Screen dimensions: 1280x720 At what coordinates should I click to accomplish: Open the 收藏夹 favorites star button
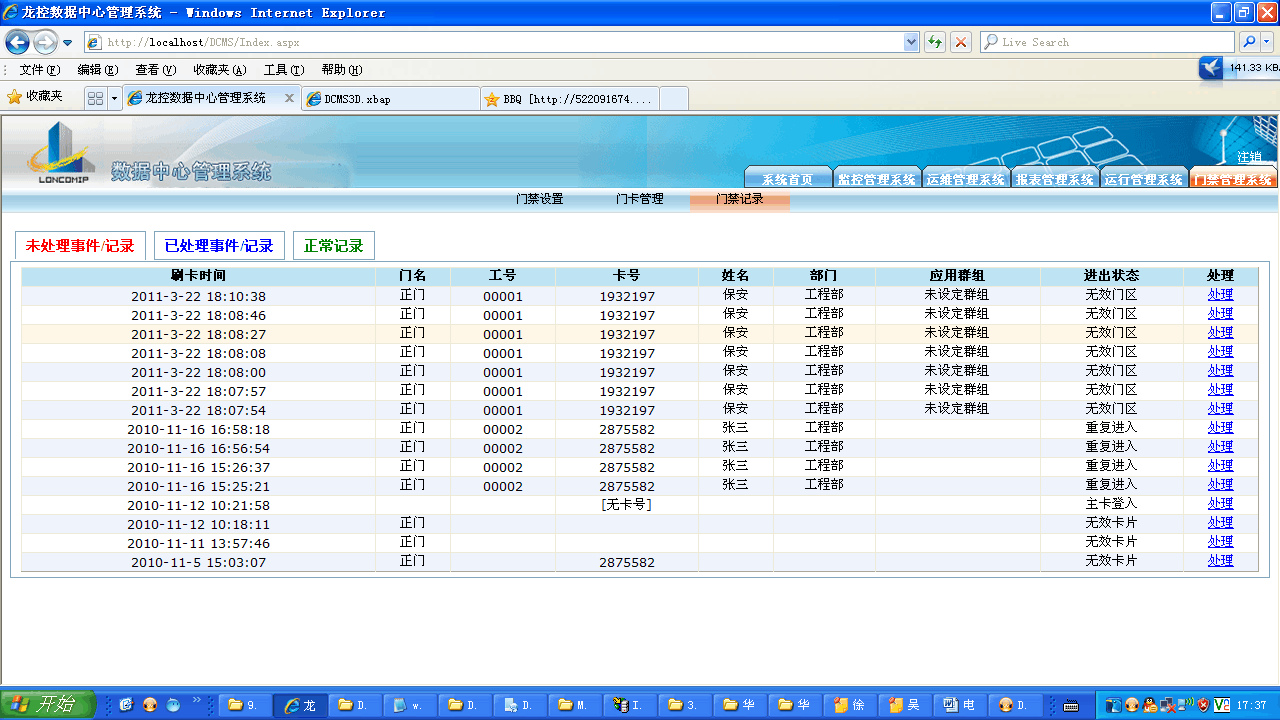pos(35,97)
